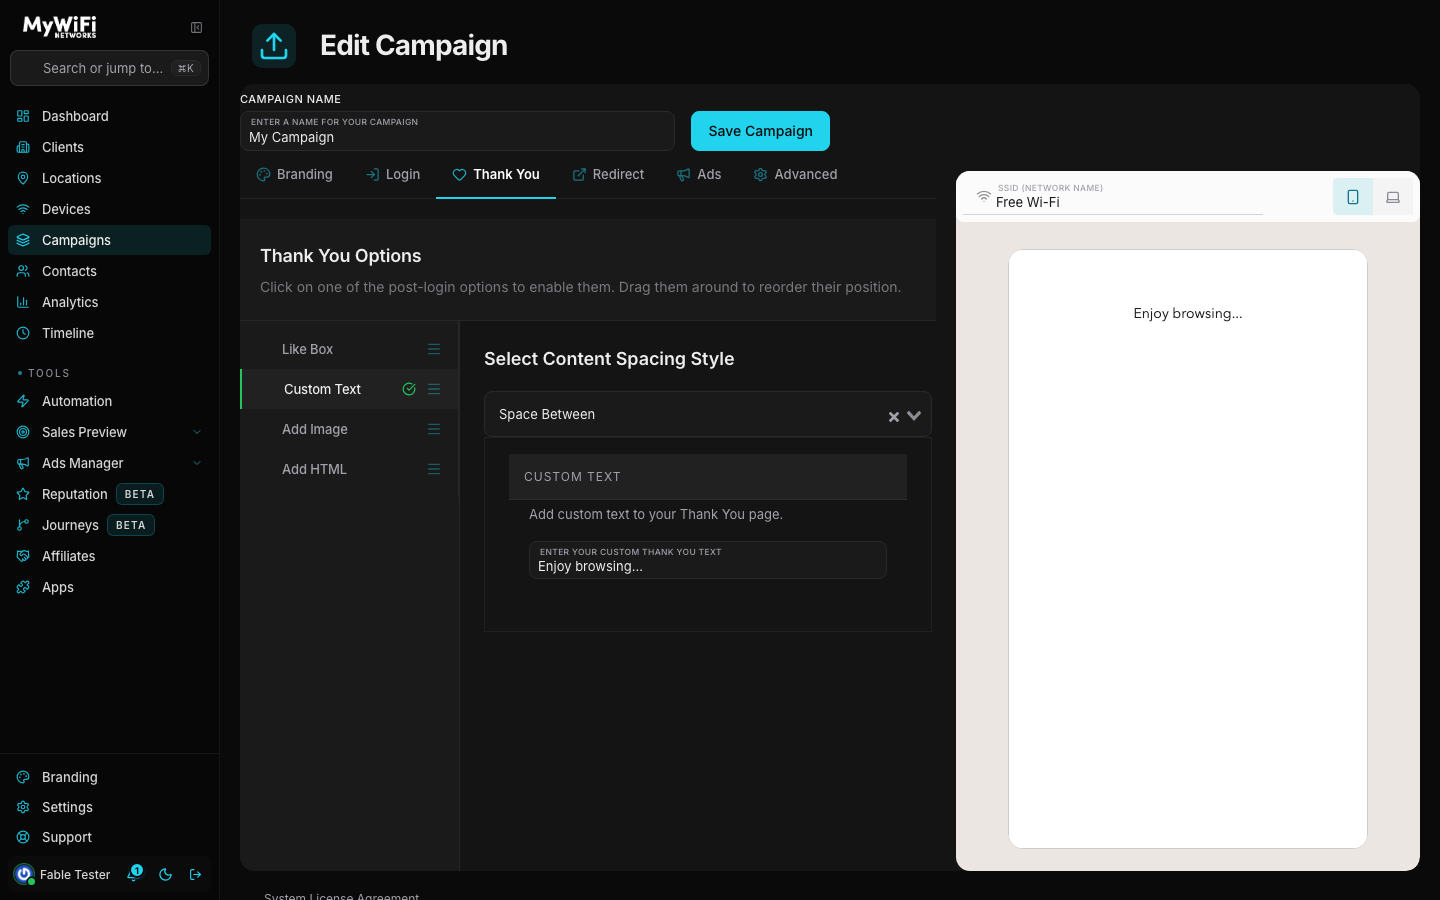The image size is (1440, 900).
Task: Click Save Campaign button
Action: coord(760,131)
